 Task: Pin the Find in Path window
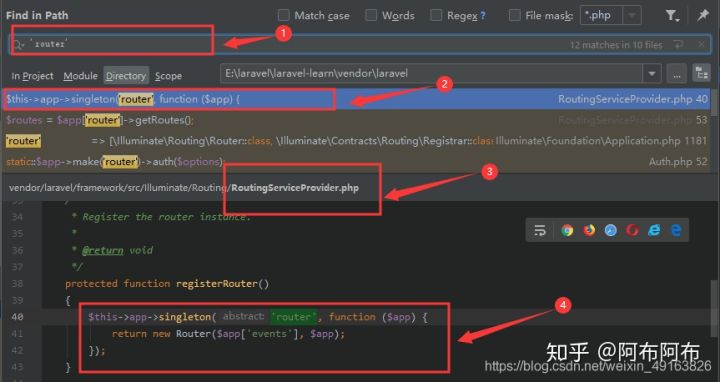pos(703,16)
